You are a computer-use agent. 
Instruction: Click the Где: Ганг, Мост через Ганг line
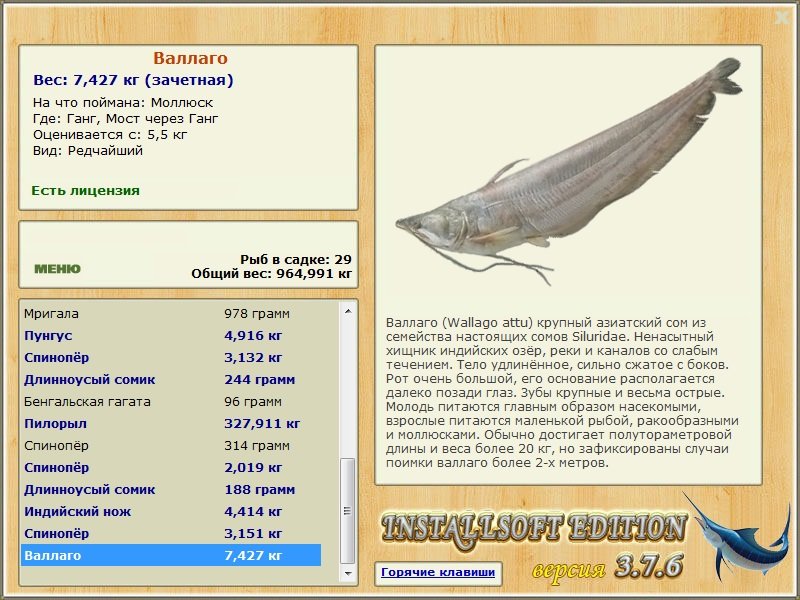126,119
